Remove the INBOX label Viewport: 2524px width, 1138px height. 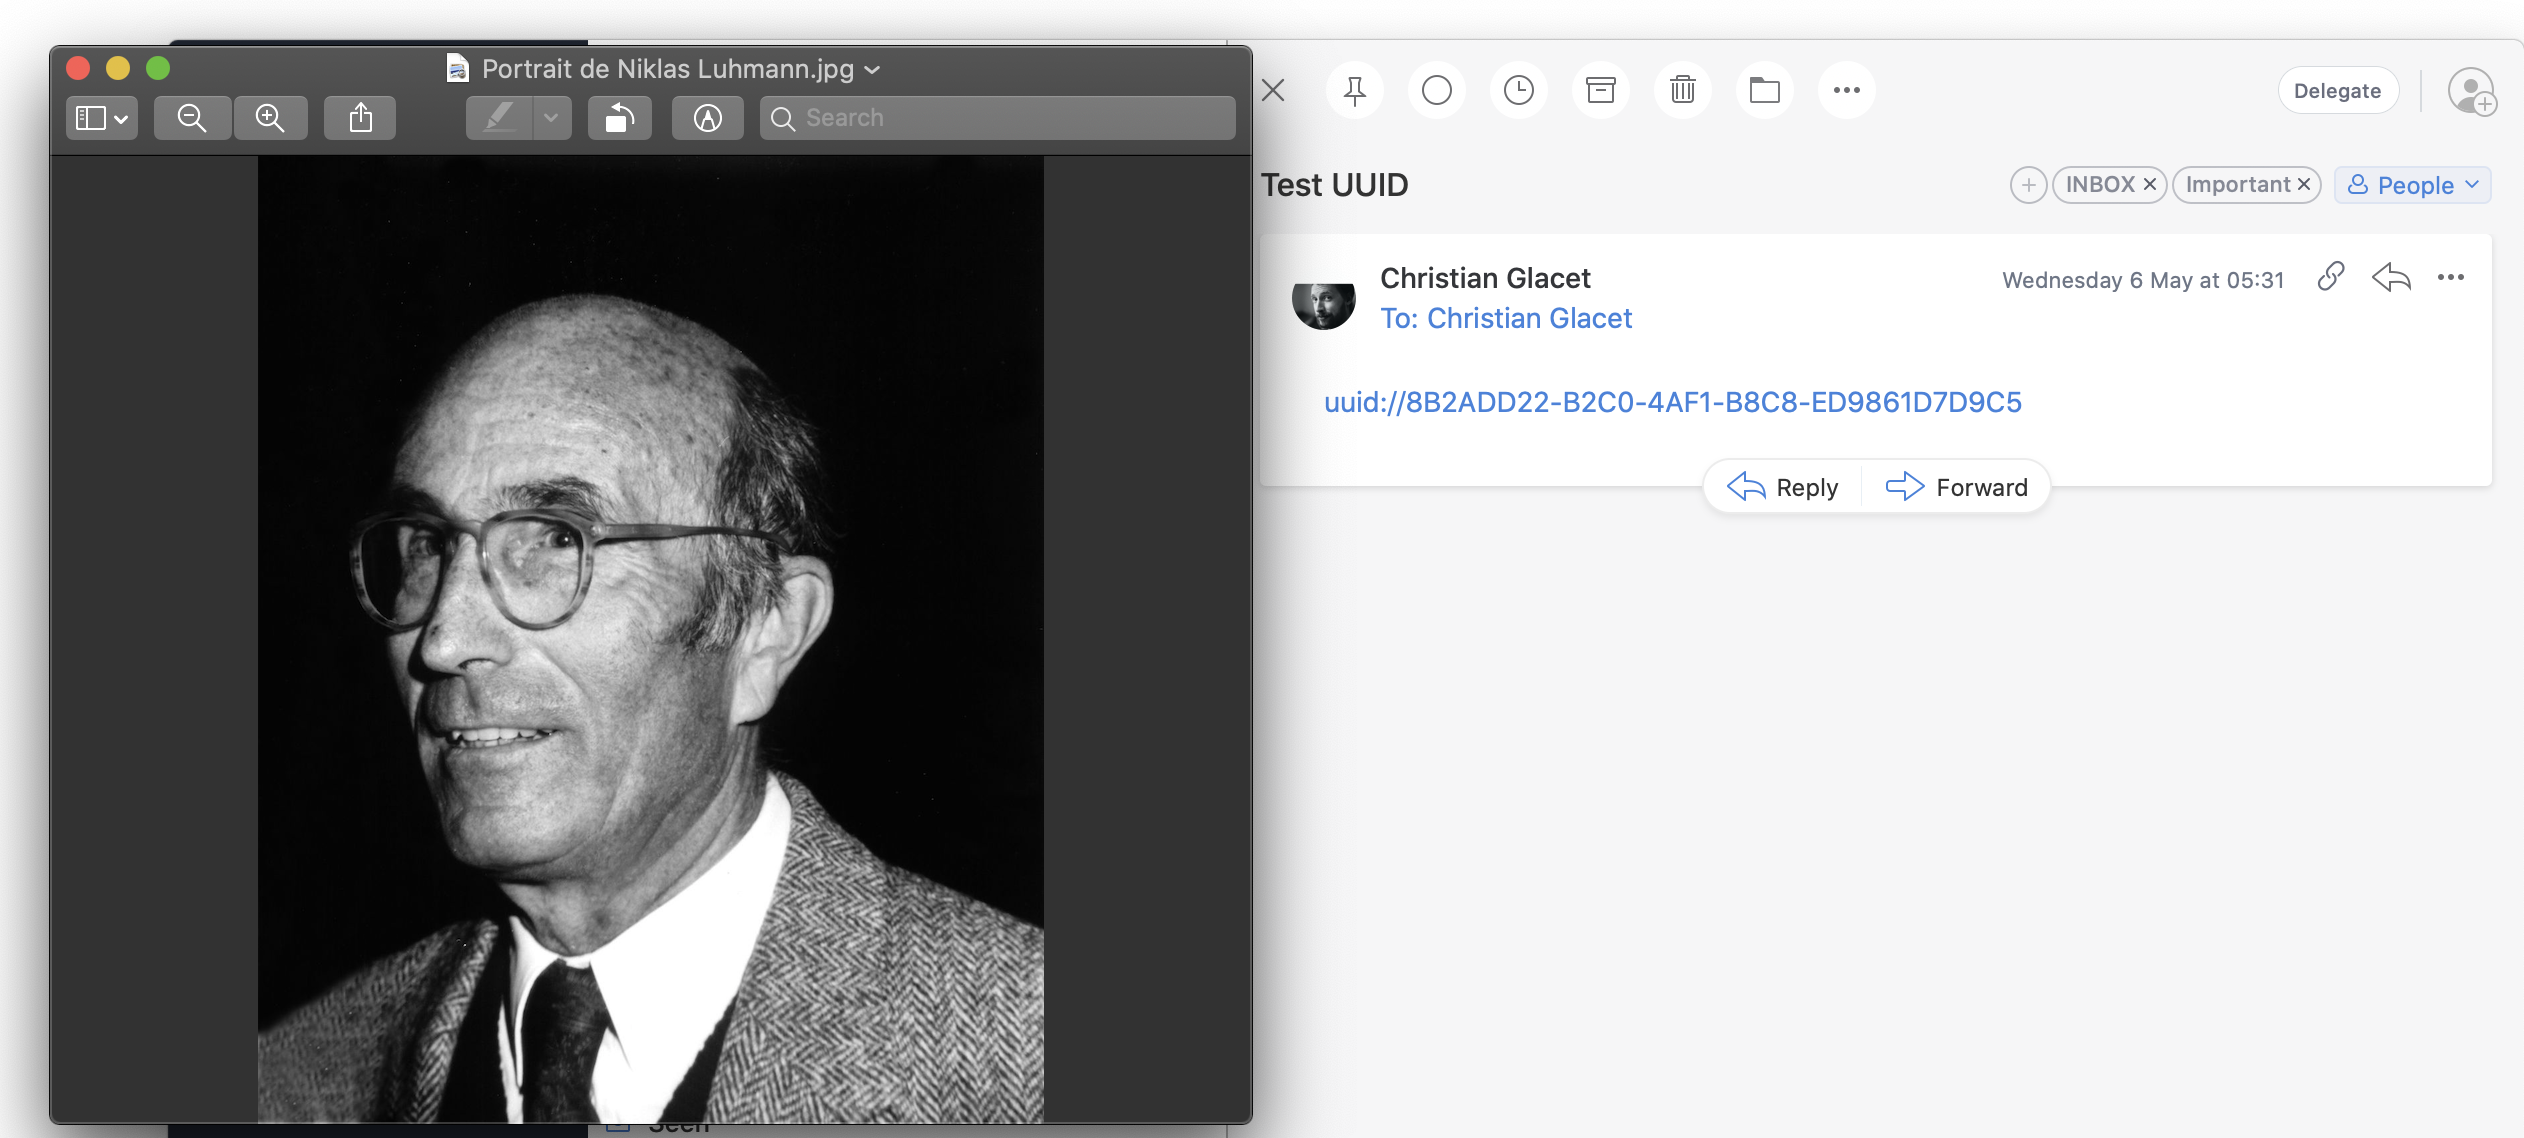(2149, 185)
